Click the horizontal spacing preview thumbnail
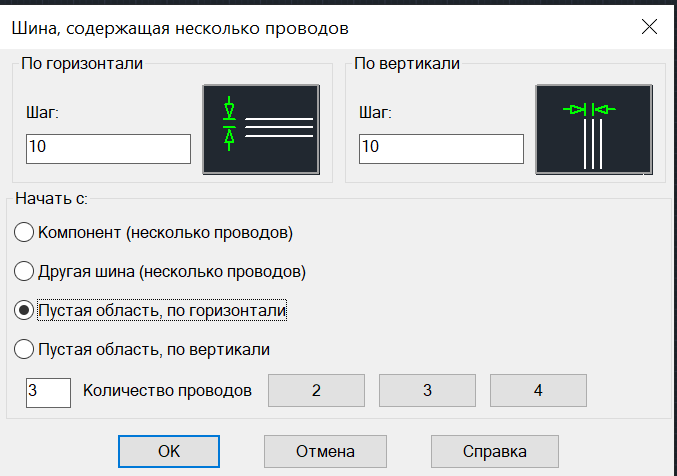Image resolution: width=677 pixels, height=476 pixels. click(x=261, y=130)
